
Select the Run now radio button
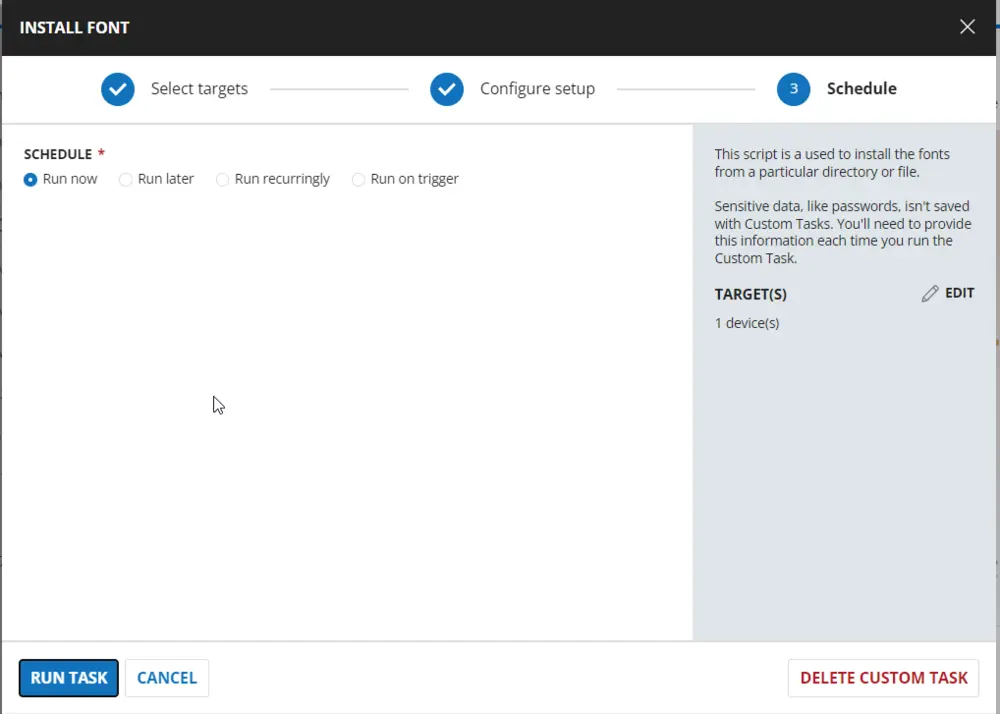coord(30,180)
